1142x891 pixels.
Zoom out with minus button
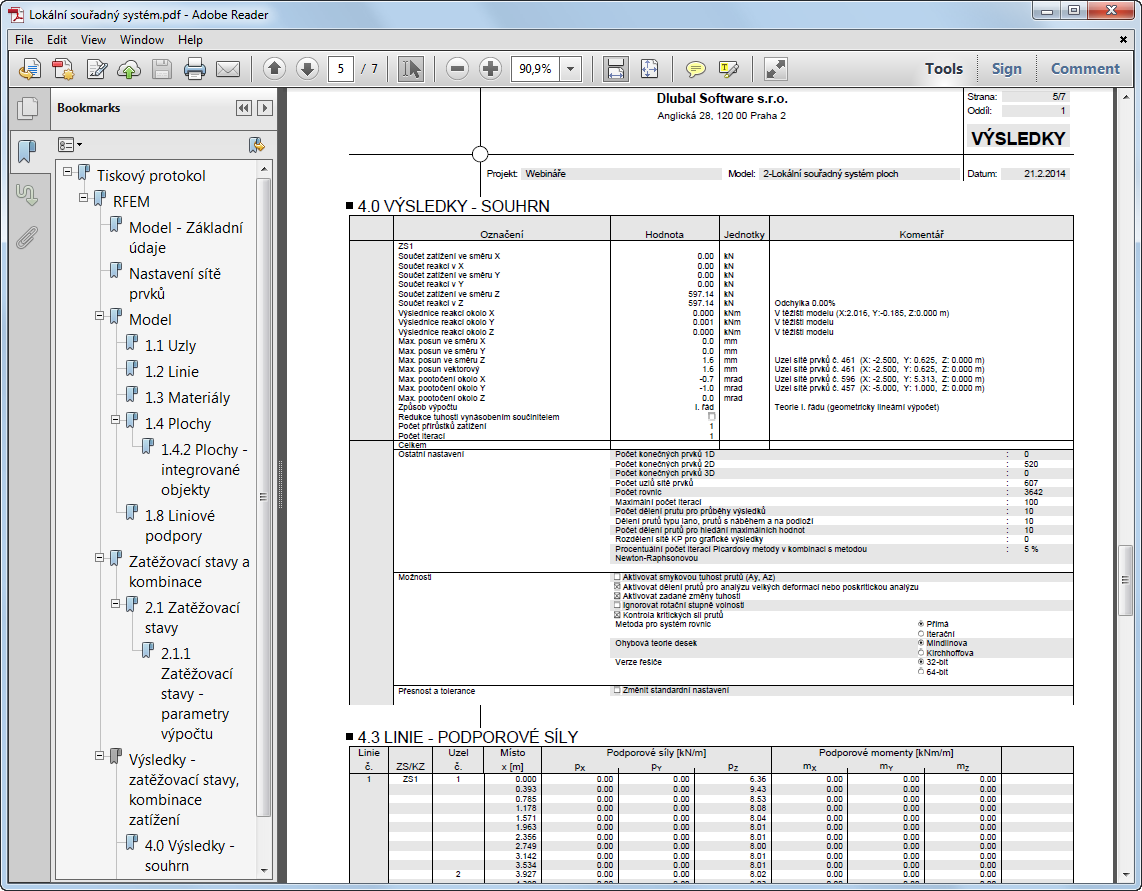click(x=457, y=69)
